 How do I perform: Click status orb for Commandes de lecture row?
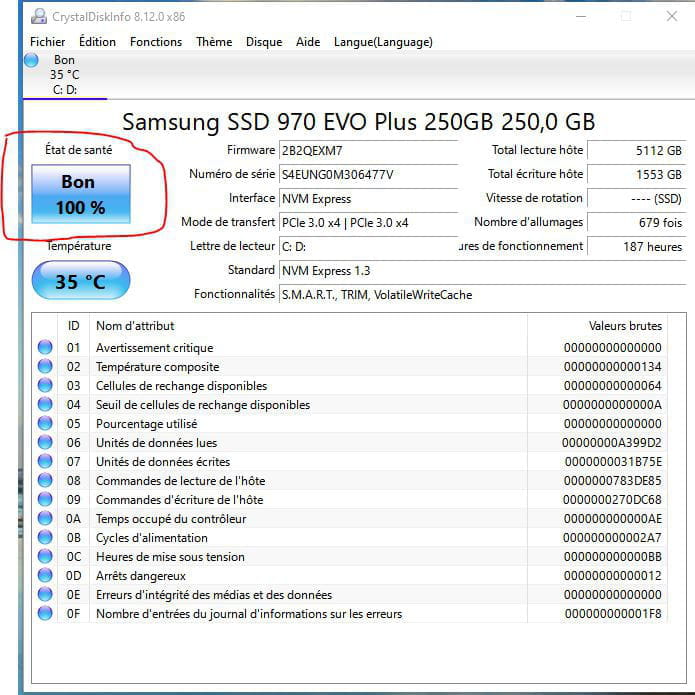point(45,480)
